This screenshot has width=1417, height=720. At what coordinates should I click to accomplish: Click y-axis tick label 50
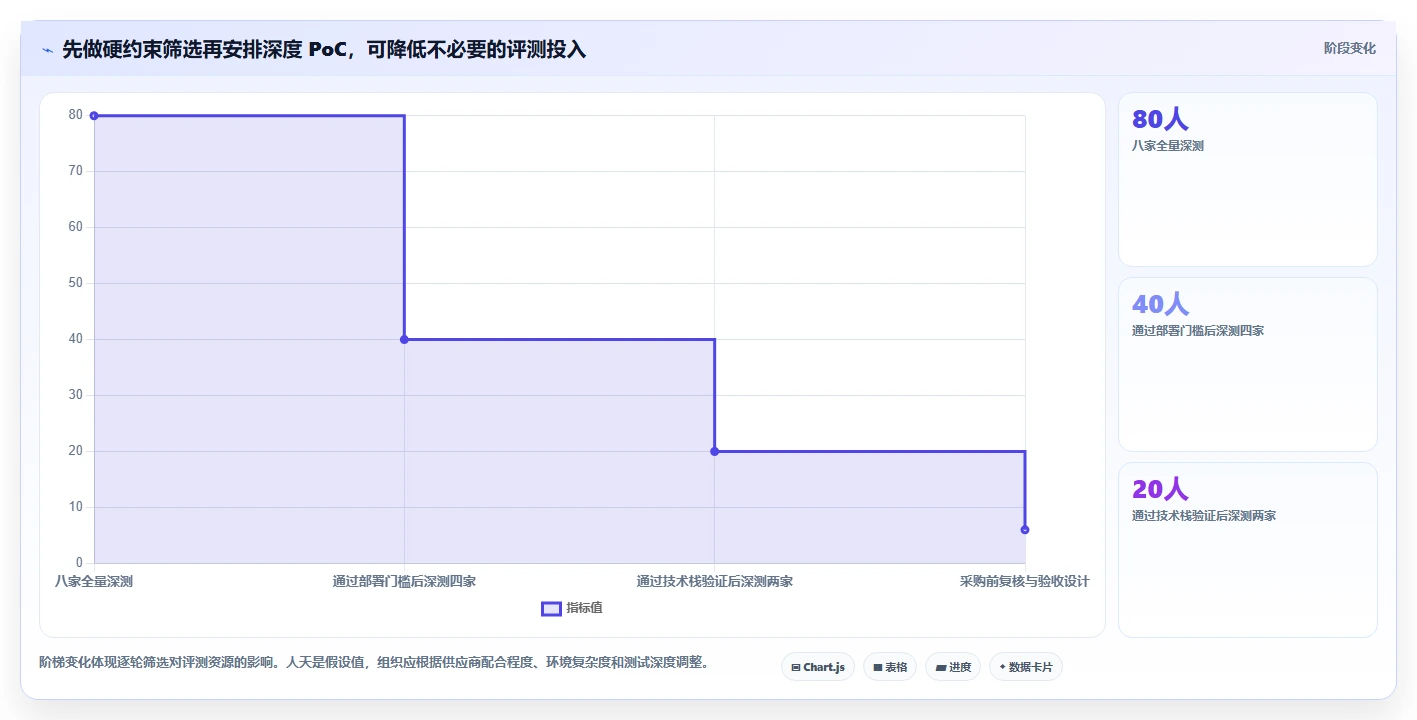(76, 283)
